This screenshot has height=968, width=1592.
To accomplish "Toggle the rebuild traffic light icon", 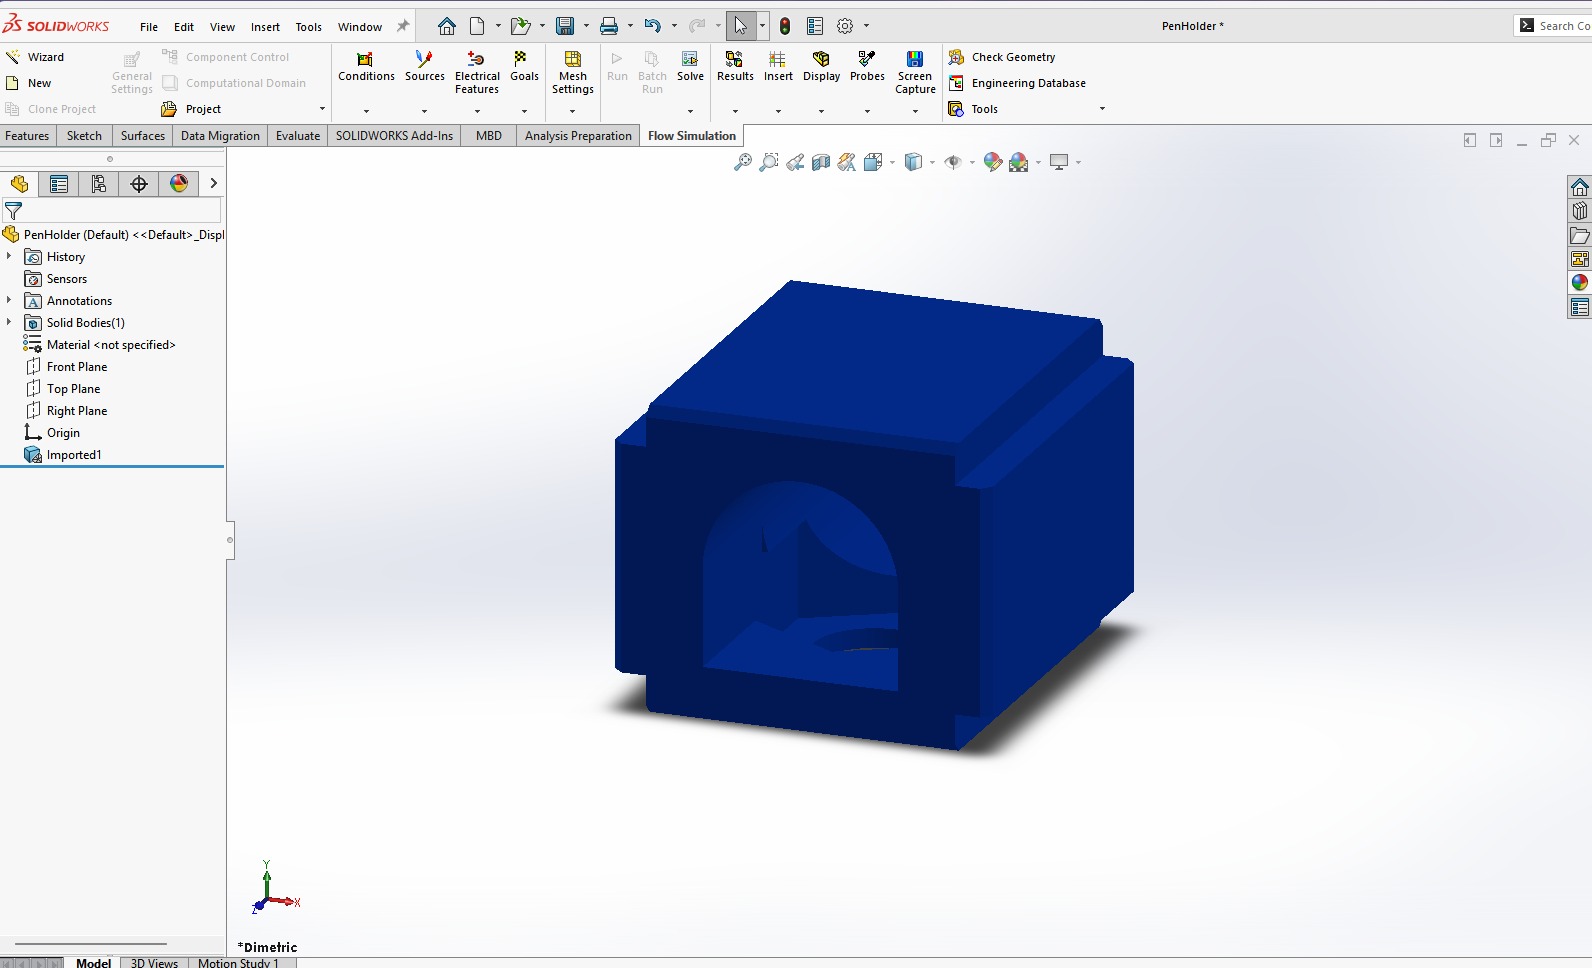I will click(x=785, y=26).
